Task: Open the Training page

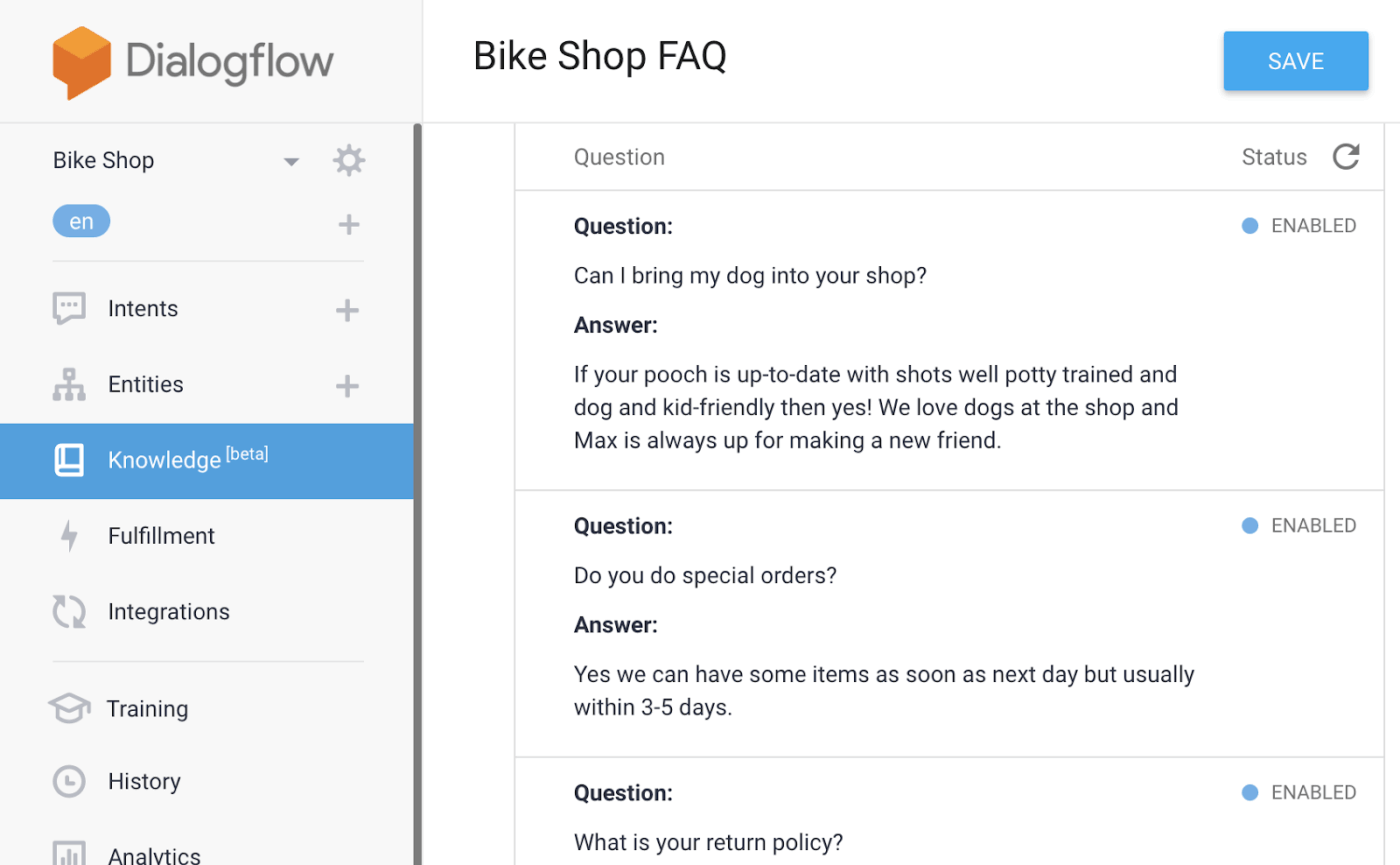Action: click(147, 708)
